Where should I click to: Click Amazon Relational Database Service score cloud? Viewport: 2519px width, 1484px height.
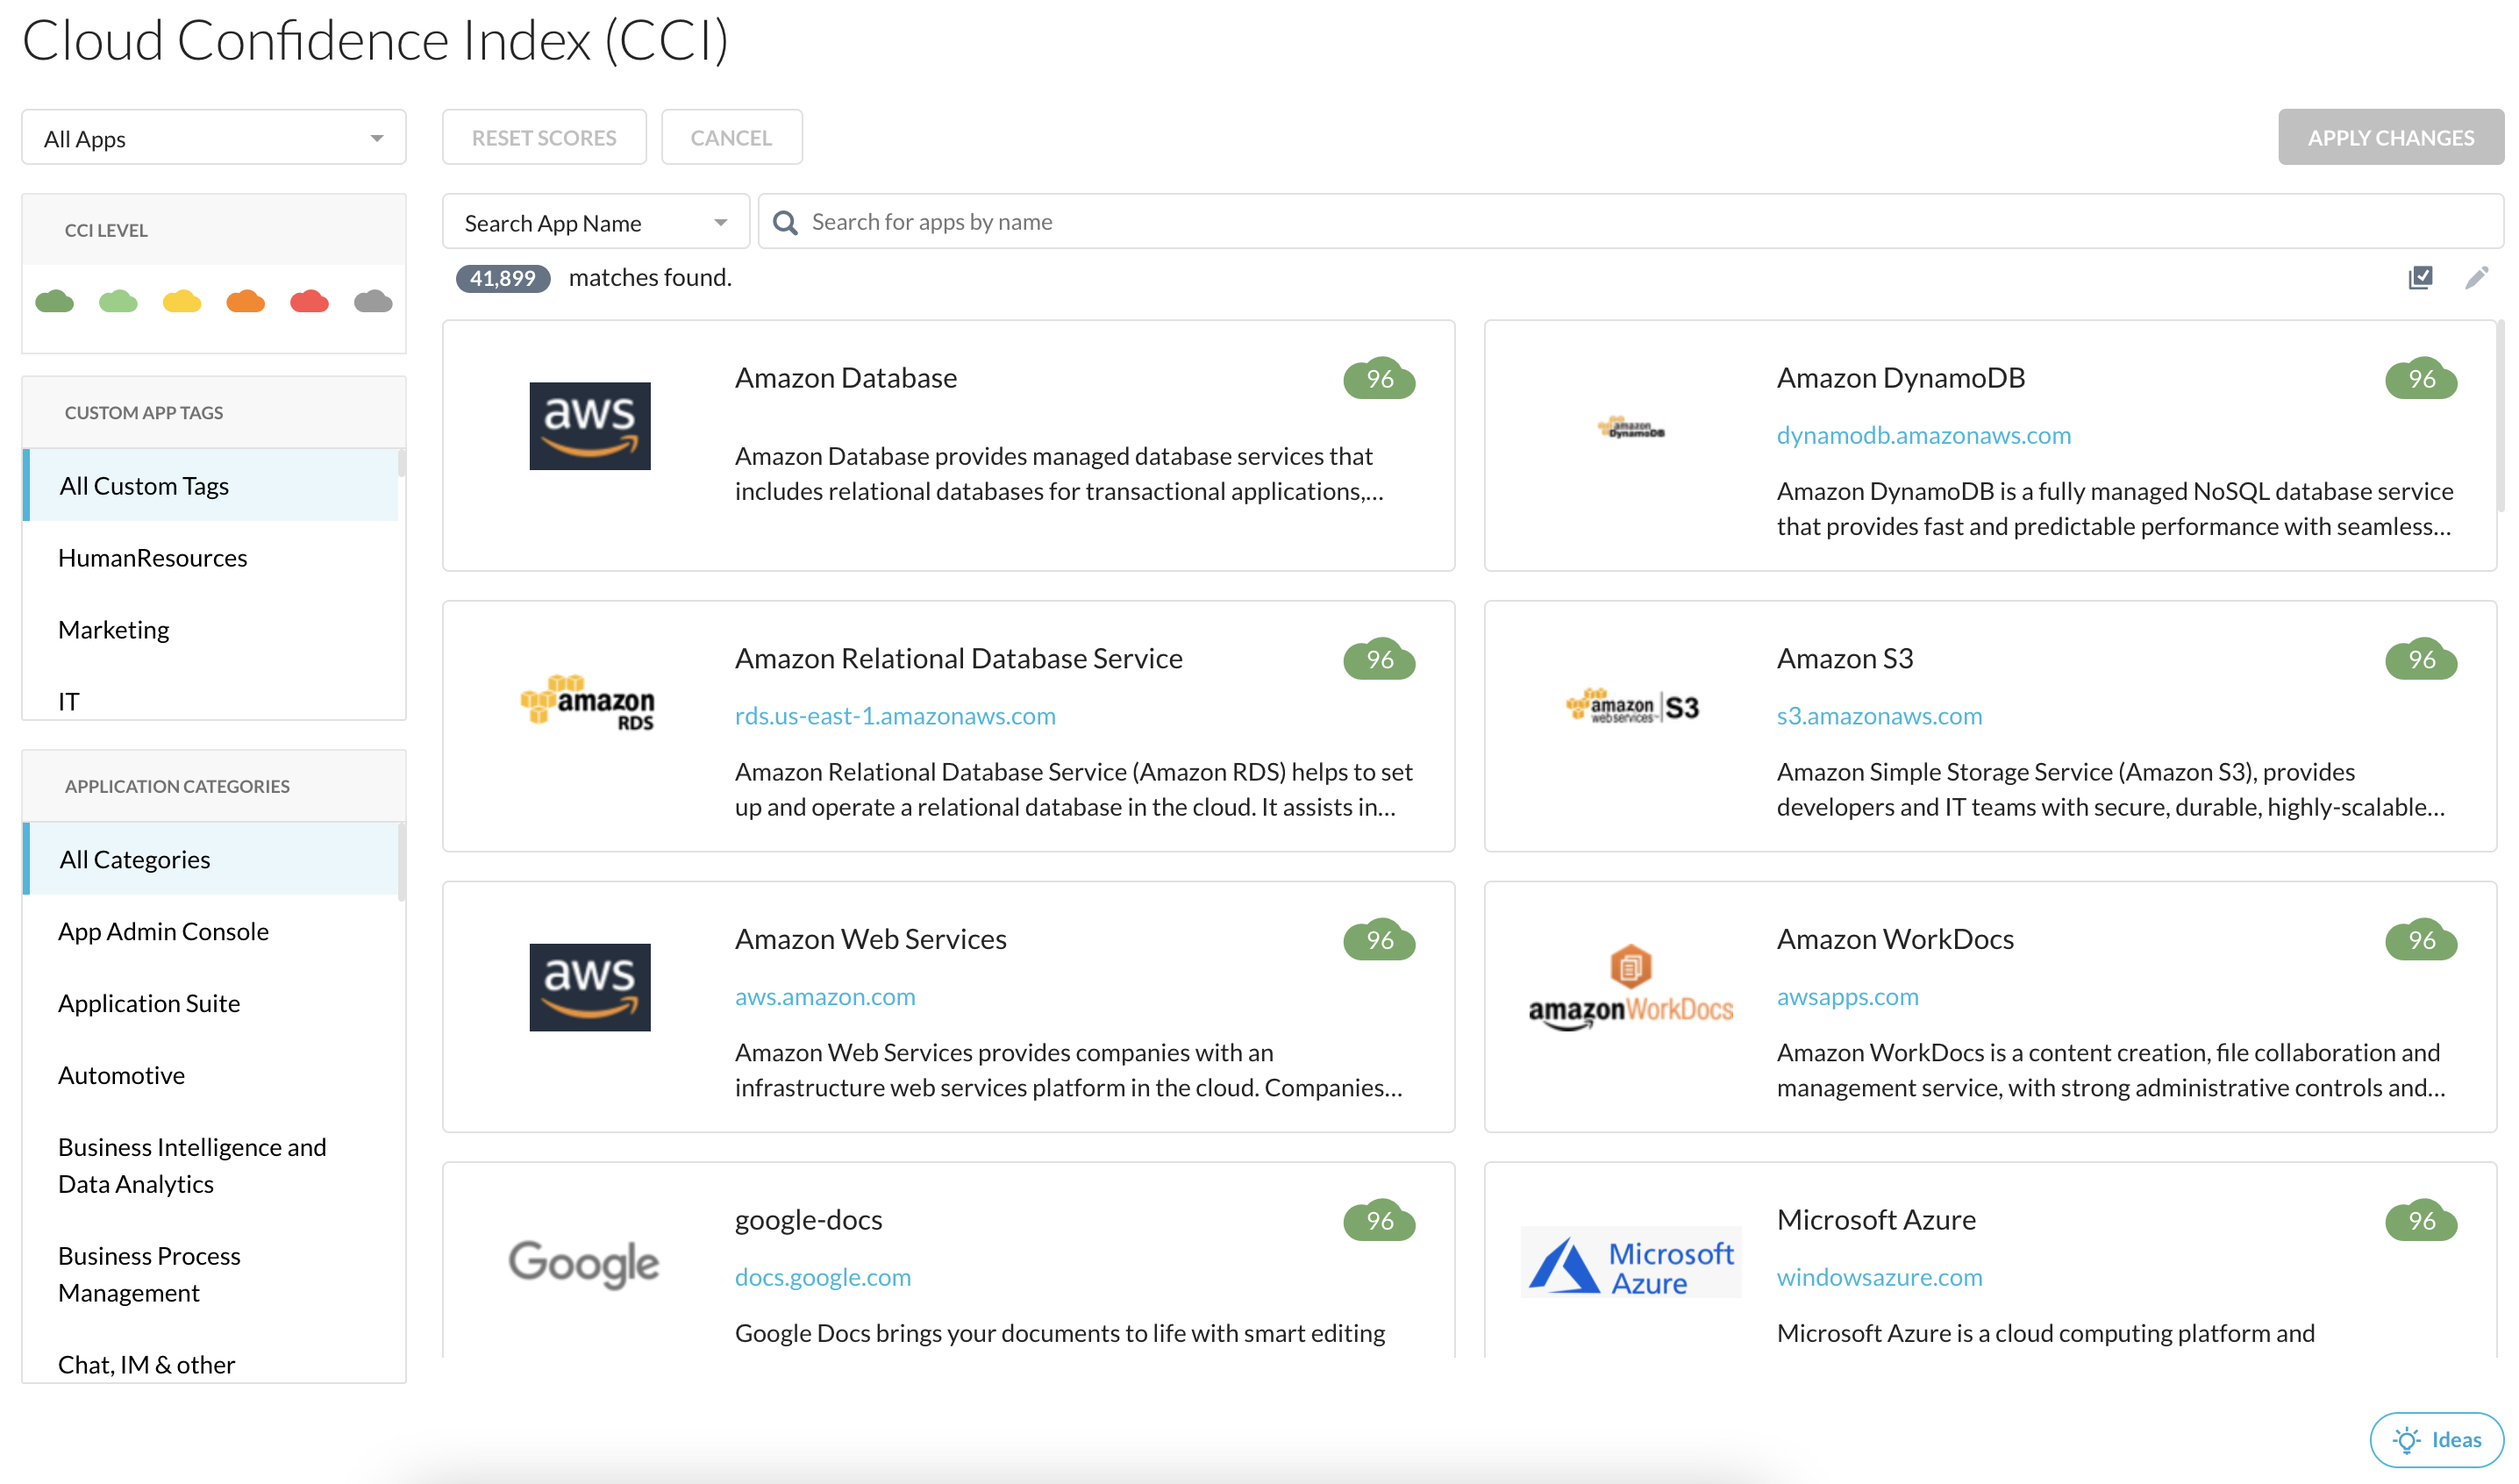pos(1380,660)
